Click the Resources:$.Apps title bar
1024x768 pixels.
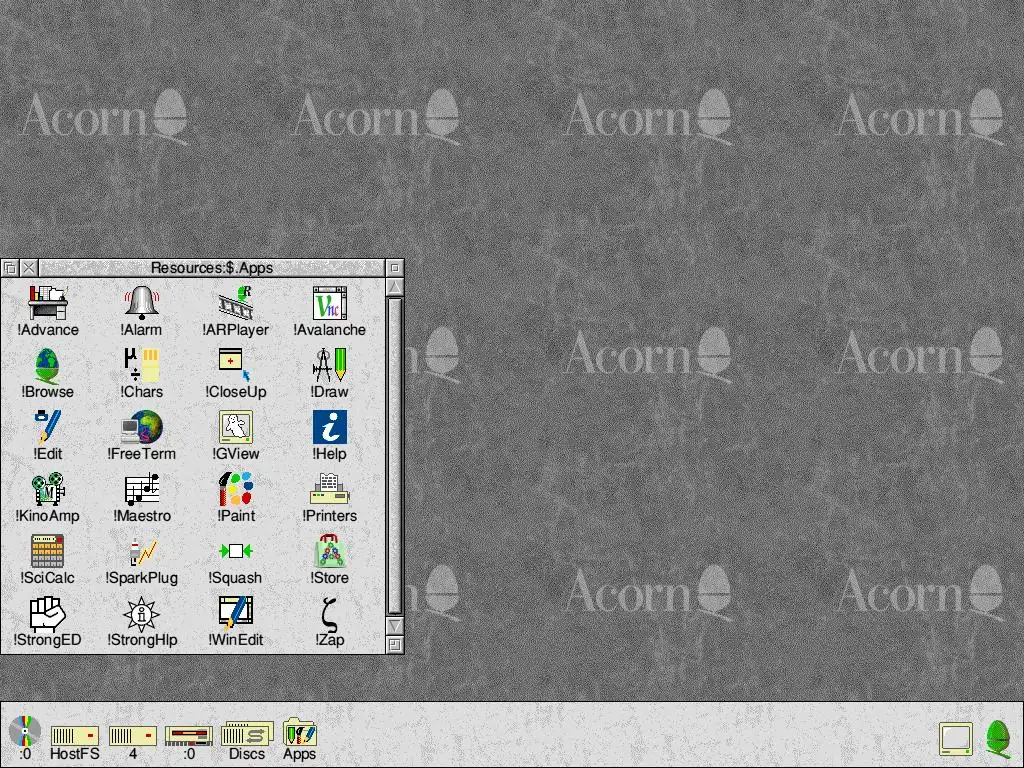pyautogui.click(x=212, y=268)
